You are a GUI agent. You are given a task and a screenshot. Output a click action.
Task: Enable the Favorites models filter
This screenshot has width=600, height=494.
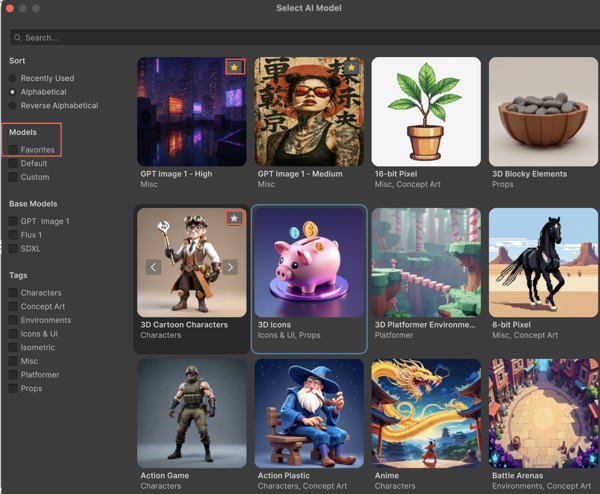point(13,150)
